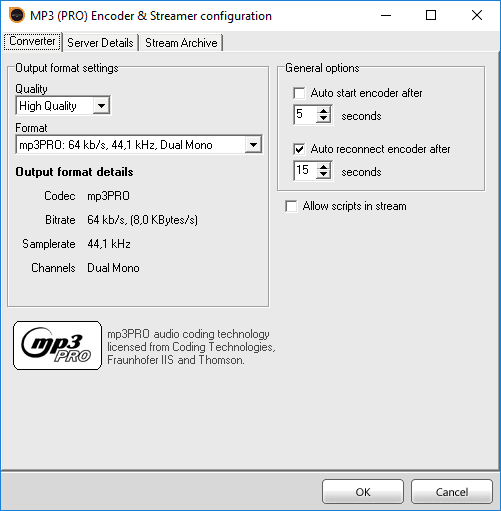This screenshot has width=501, height=511.
Task: Click the Codec value mp3PRO
Action: point(108,196)
